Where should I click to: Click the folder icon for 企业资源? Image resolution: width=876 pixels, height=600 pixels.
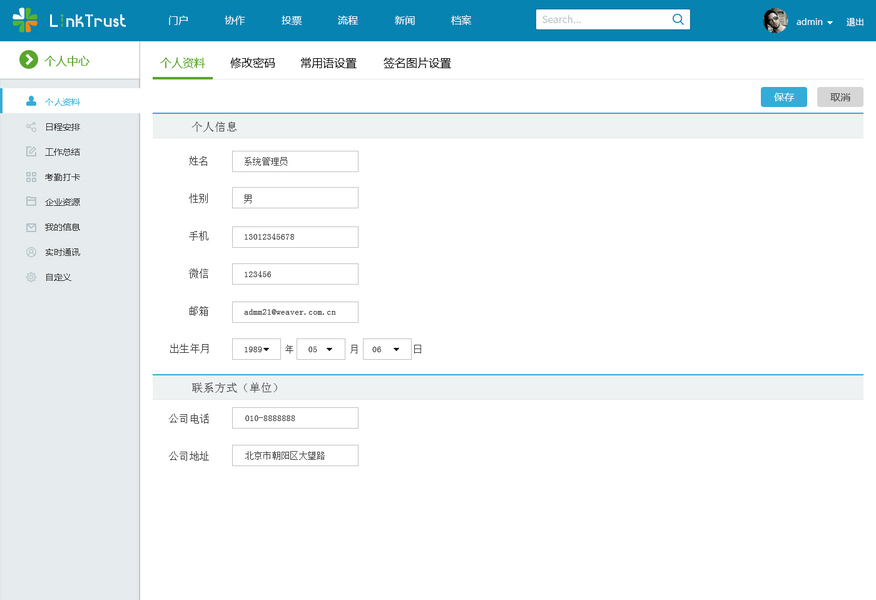(x=31, y=201)
